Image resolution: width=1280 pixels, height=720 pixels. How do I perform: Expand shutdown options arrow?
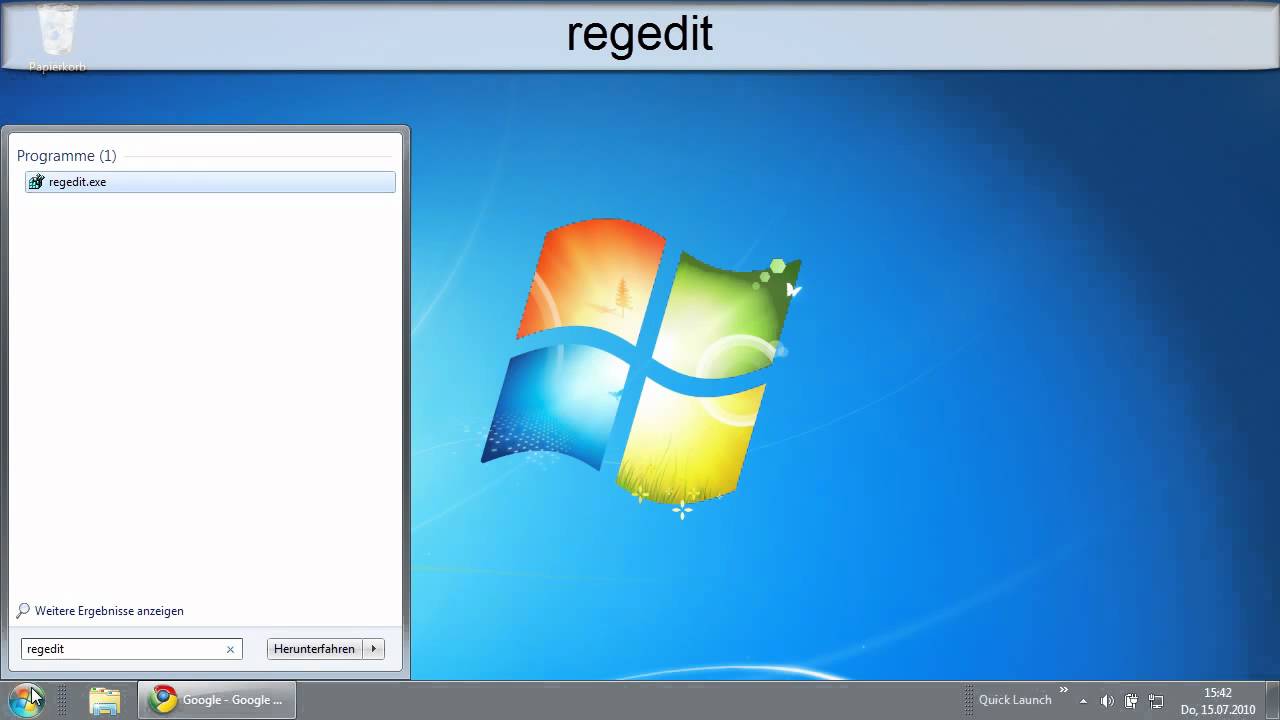click(x=373, y=649)
